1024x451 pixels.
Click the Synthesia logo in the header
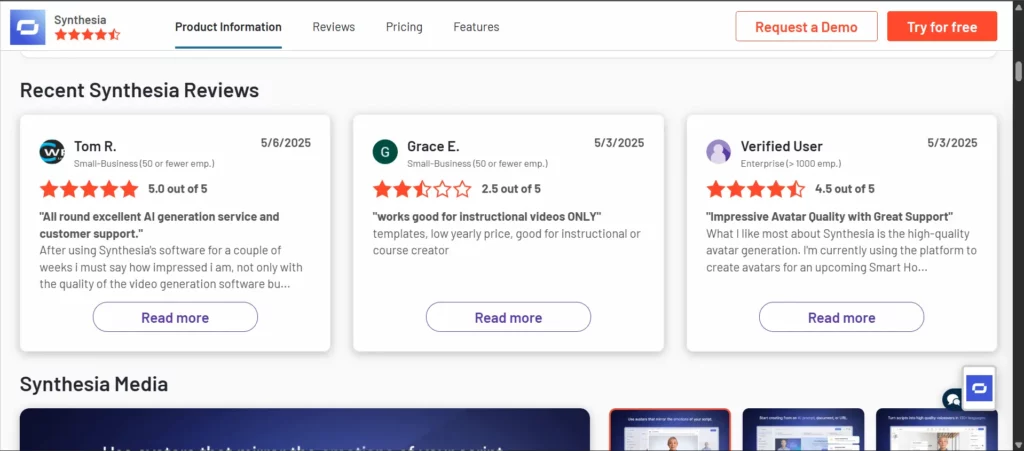point(27,27)
